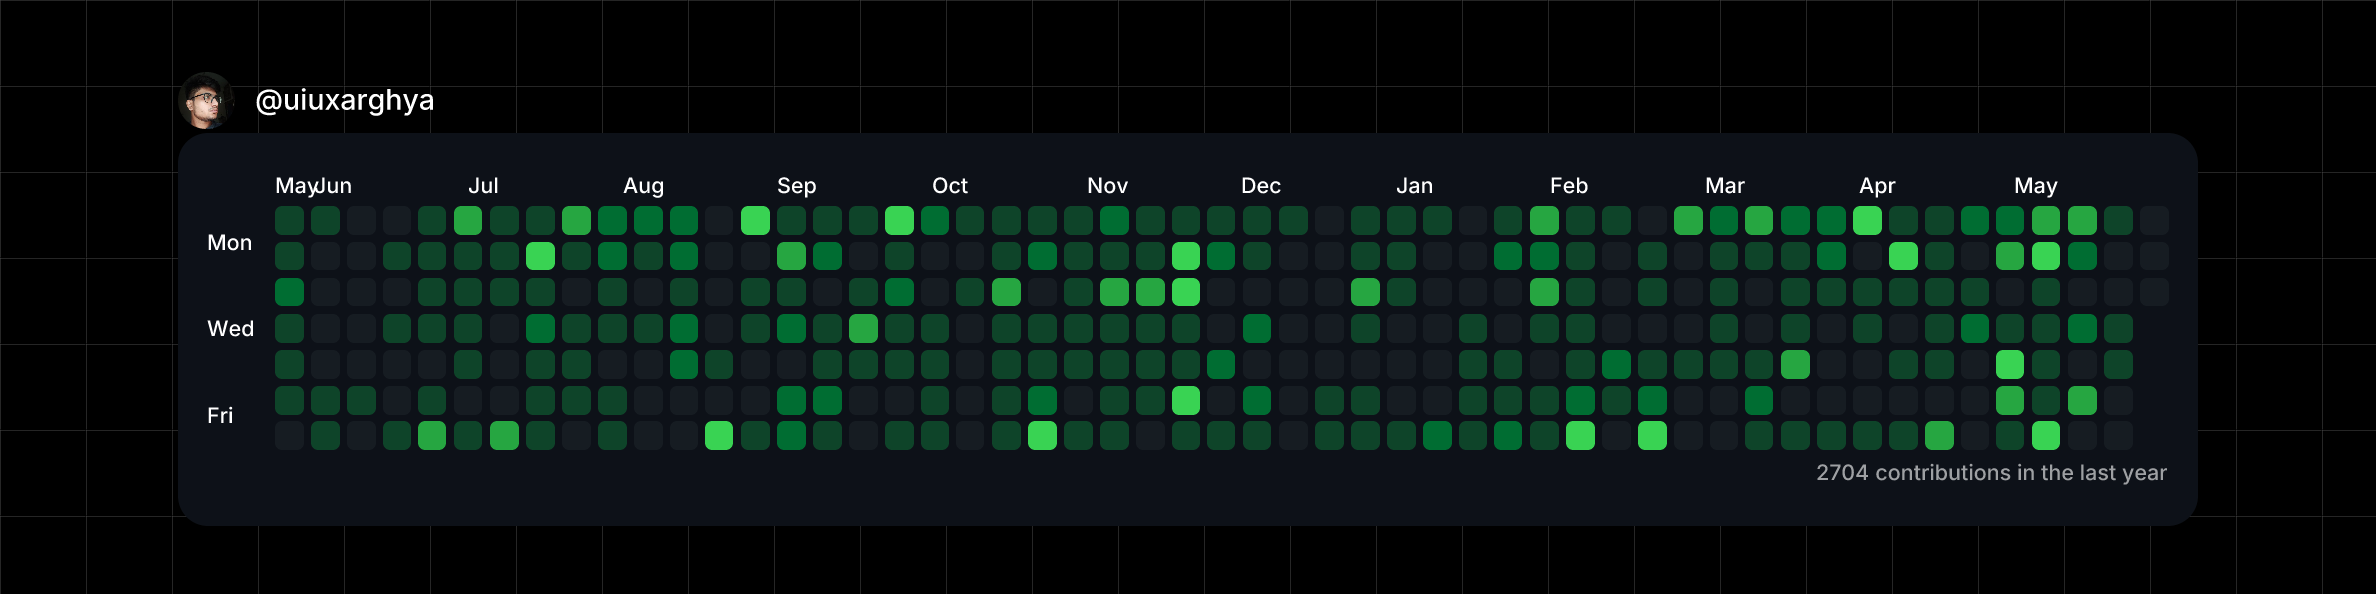The width and height of the screenshot is (2376, 594).
Task: Click the May label following Apr
Action: [2035, 186]
